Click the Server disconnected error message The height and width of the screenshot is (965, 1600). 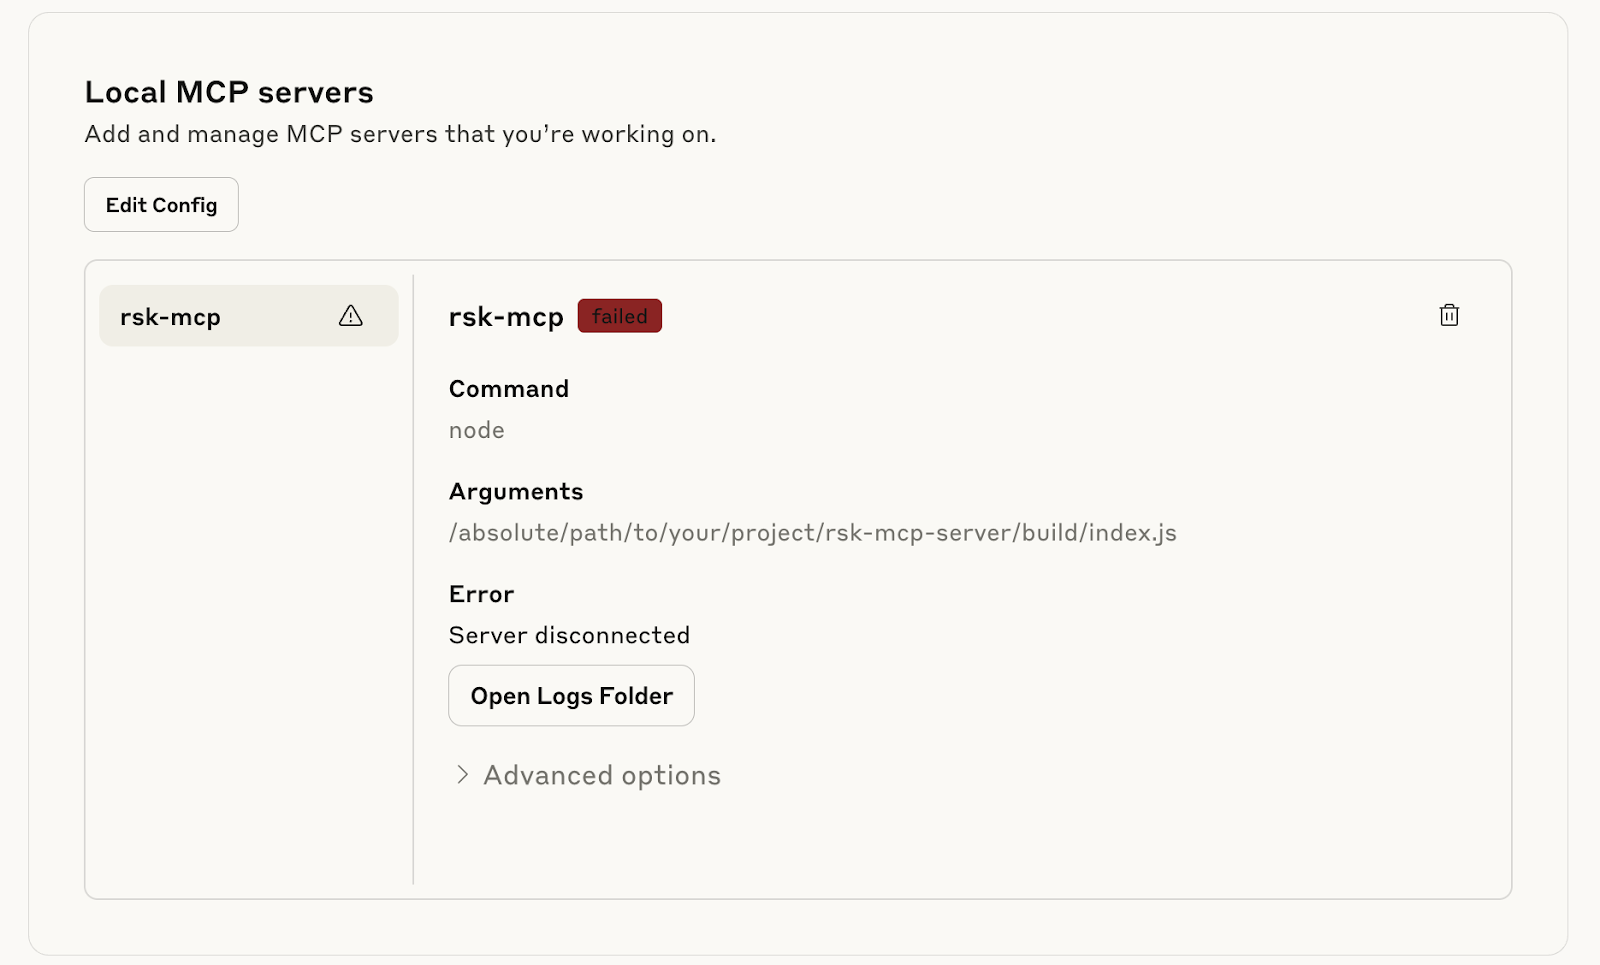coord(569,636)
